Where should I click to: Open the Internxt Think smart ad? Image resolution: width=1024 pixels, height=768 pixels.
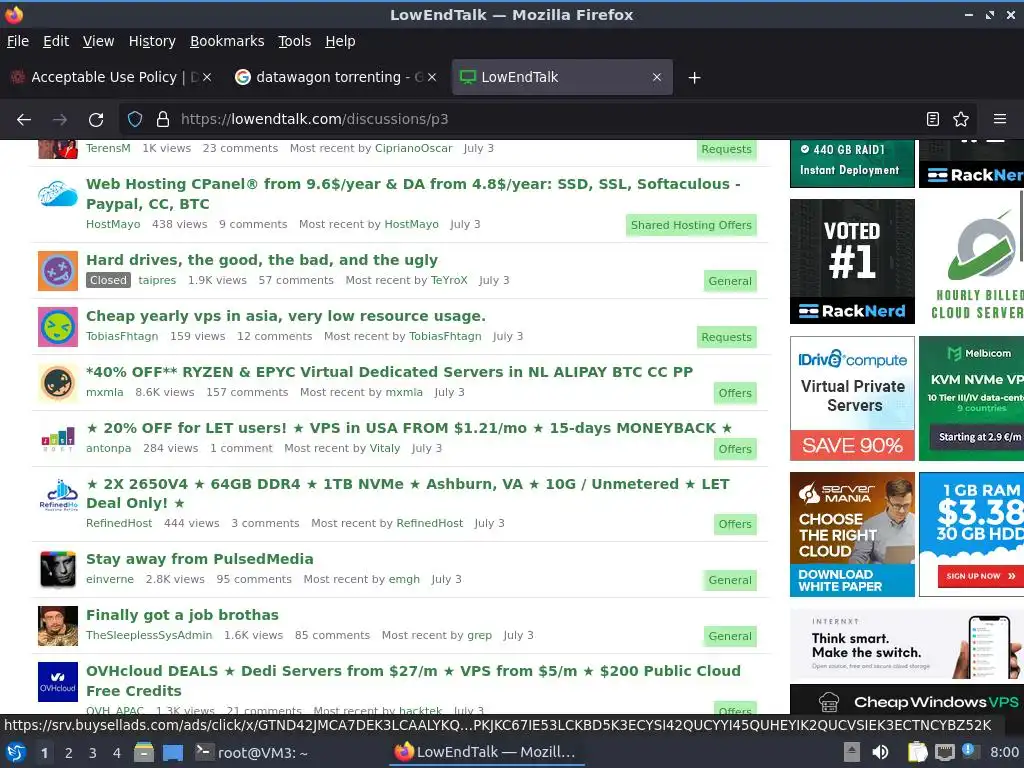pyautogui.click(x=907, y=645)
